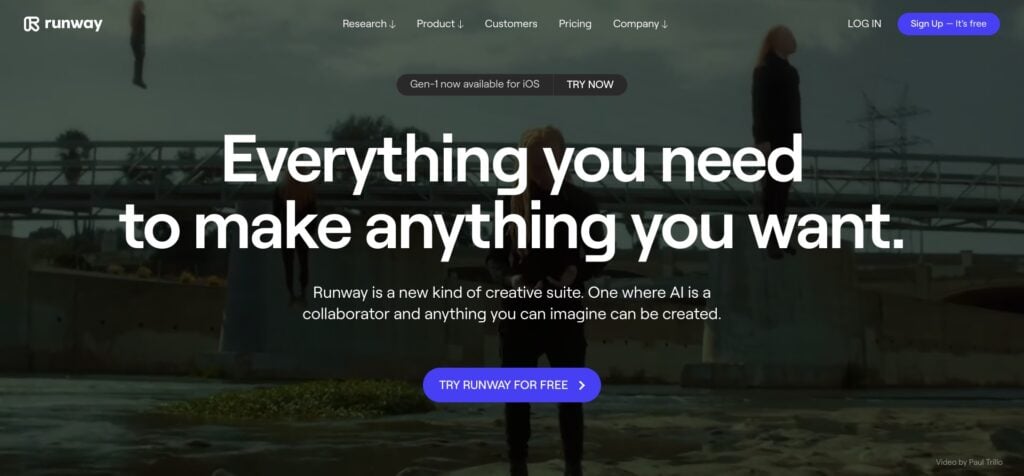Expand the Research dropdown menu

(369, 24)
